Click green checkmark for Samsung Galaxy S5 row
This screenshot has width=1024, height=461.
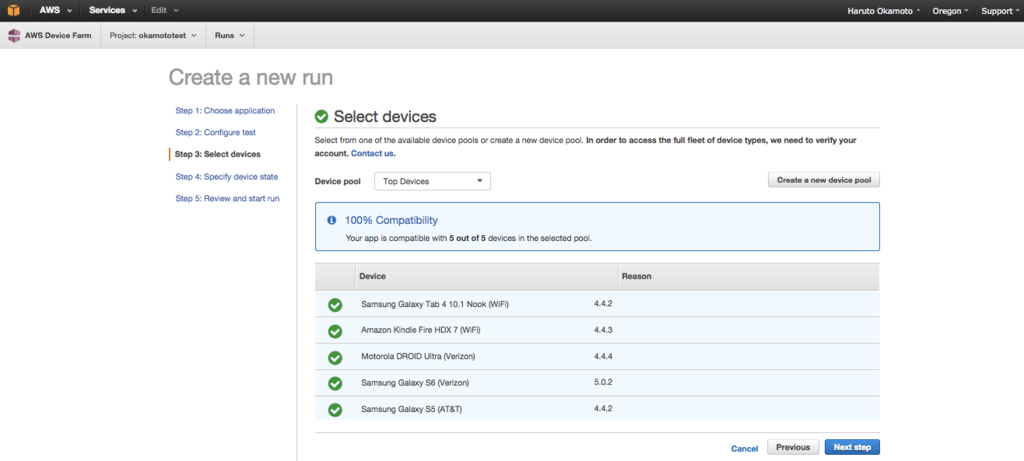pos(335,410)
